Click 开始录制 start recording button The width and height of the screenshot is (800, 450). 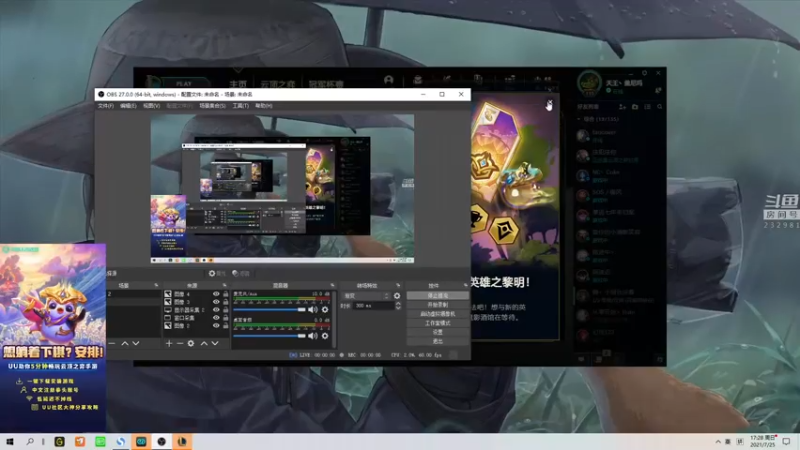[438, 305]
